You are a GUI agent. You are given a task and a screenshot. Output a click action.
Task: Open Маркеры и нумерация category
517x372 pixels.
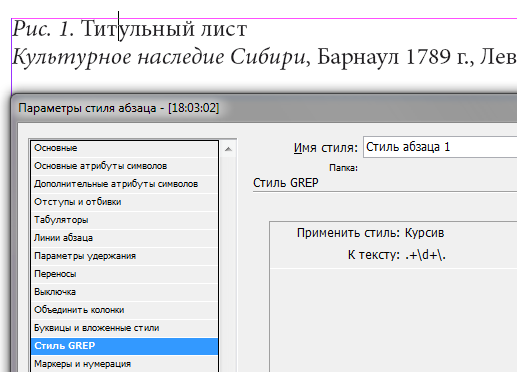point(125,364)
